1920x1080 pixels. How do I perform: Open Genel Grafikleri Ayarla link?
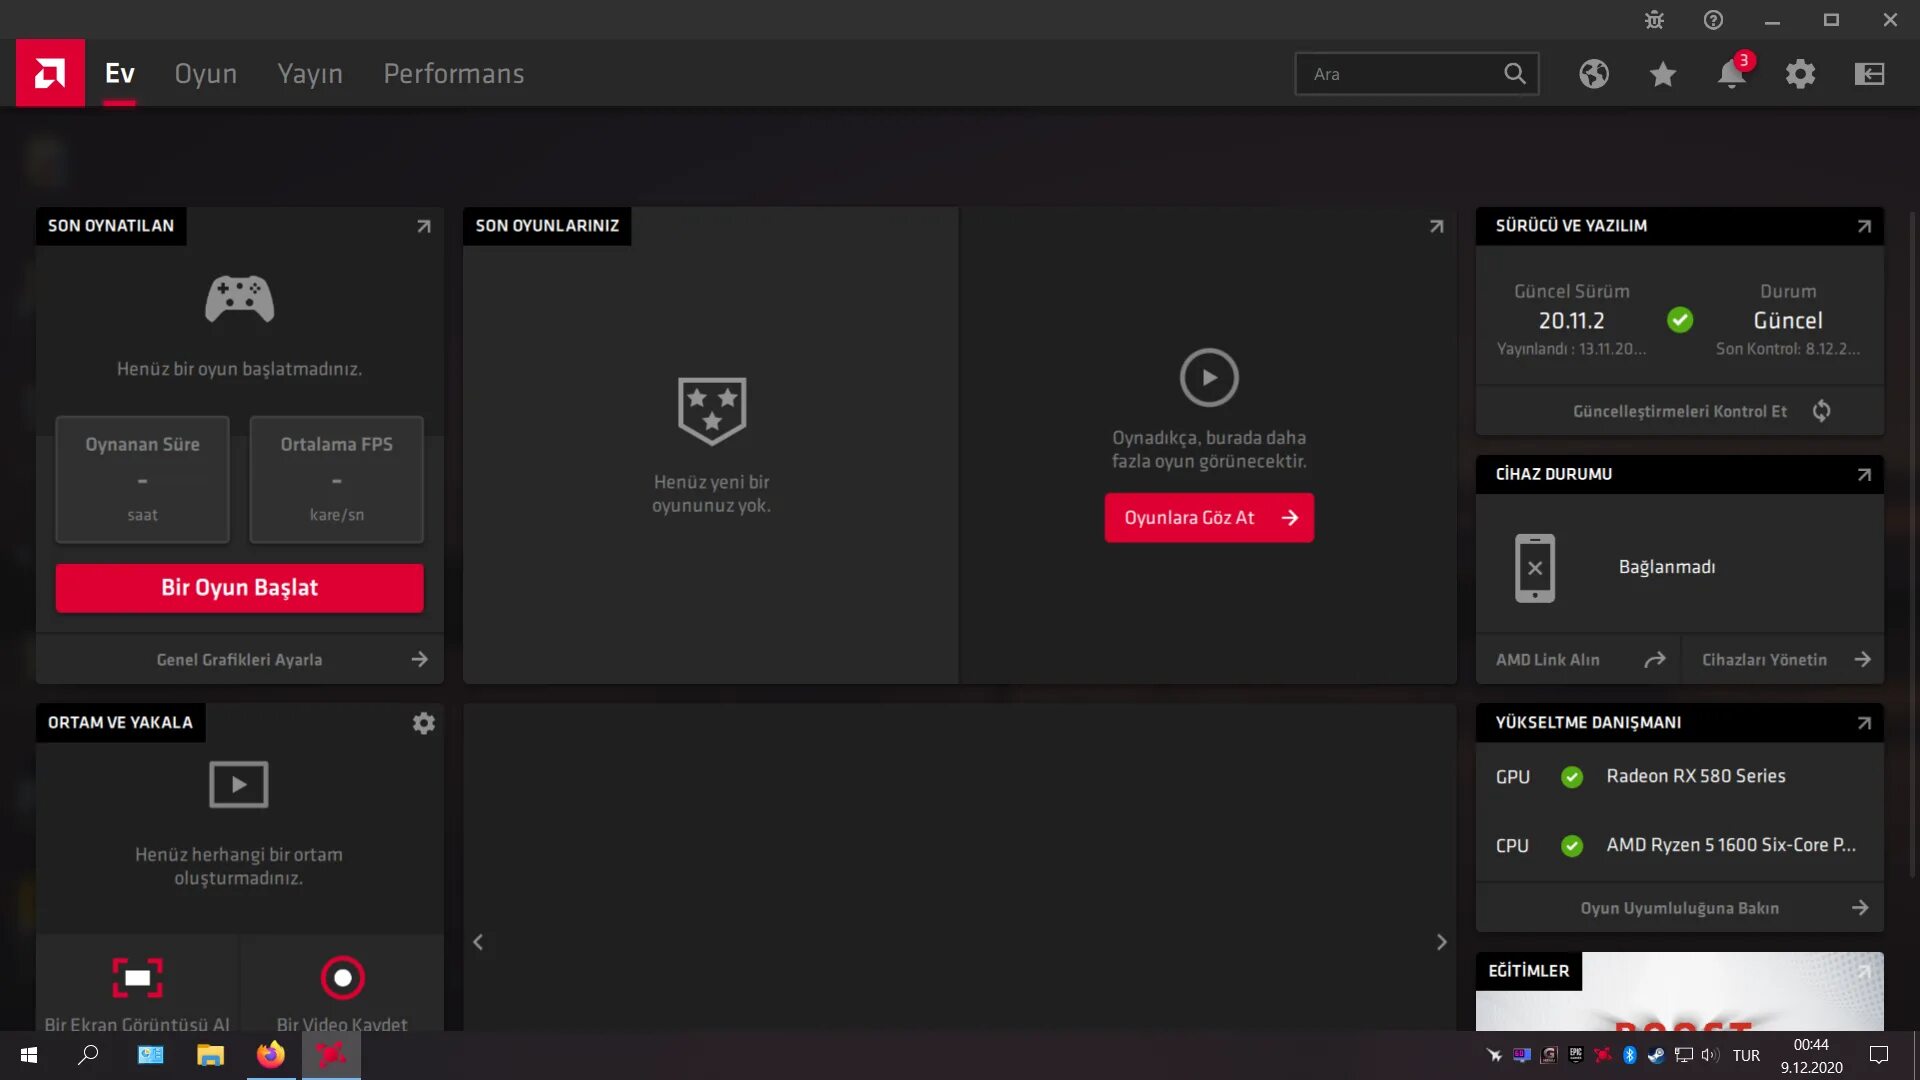coord(240,660)
